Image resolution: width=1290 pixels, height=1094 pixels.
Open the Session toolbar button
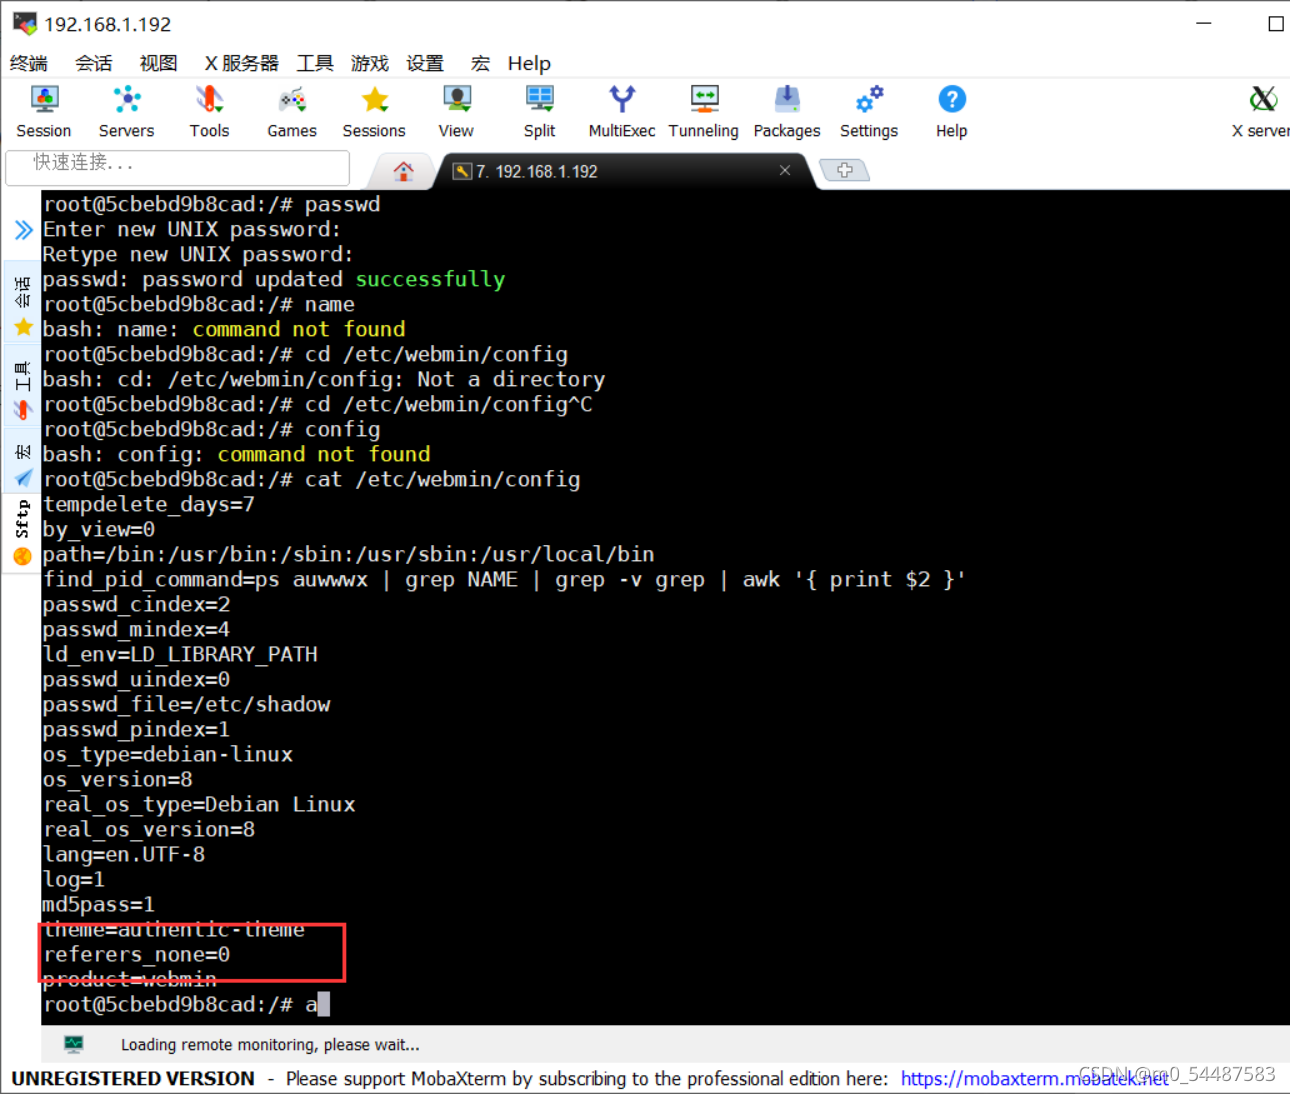click(44, 111)
